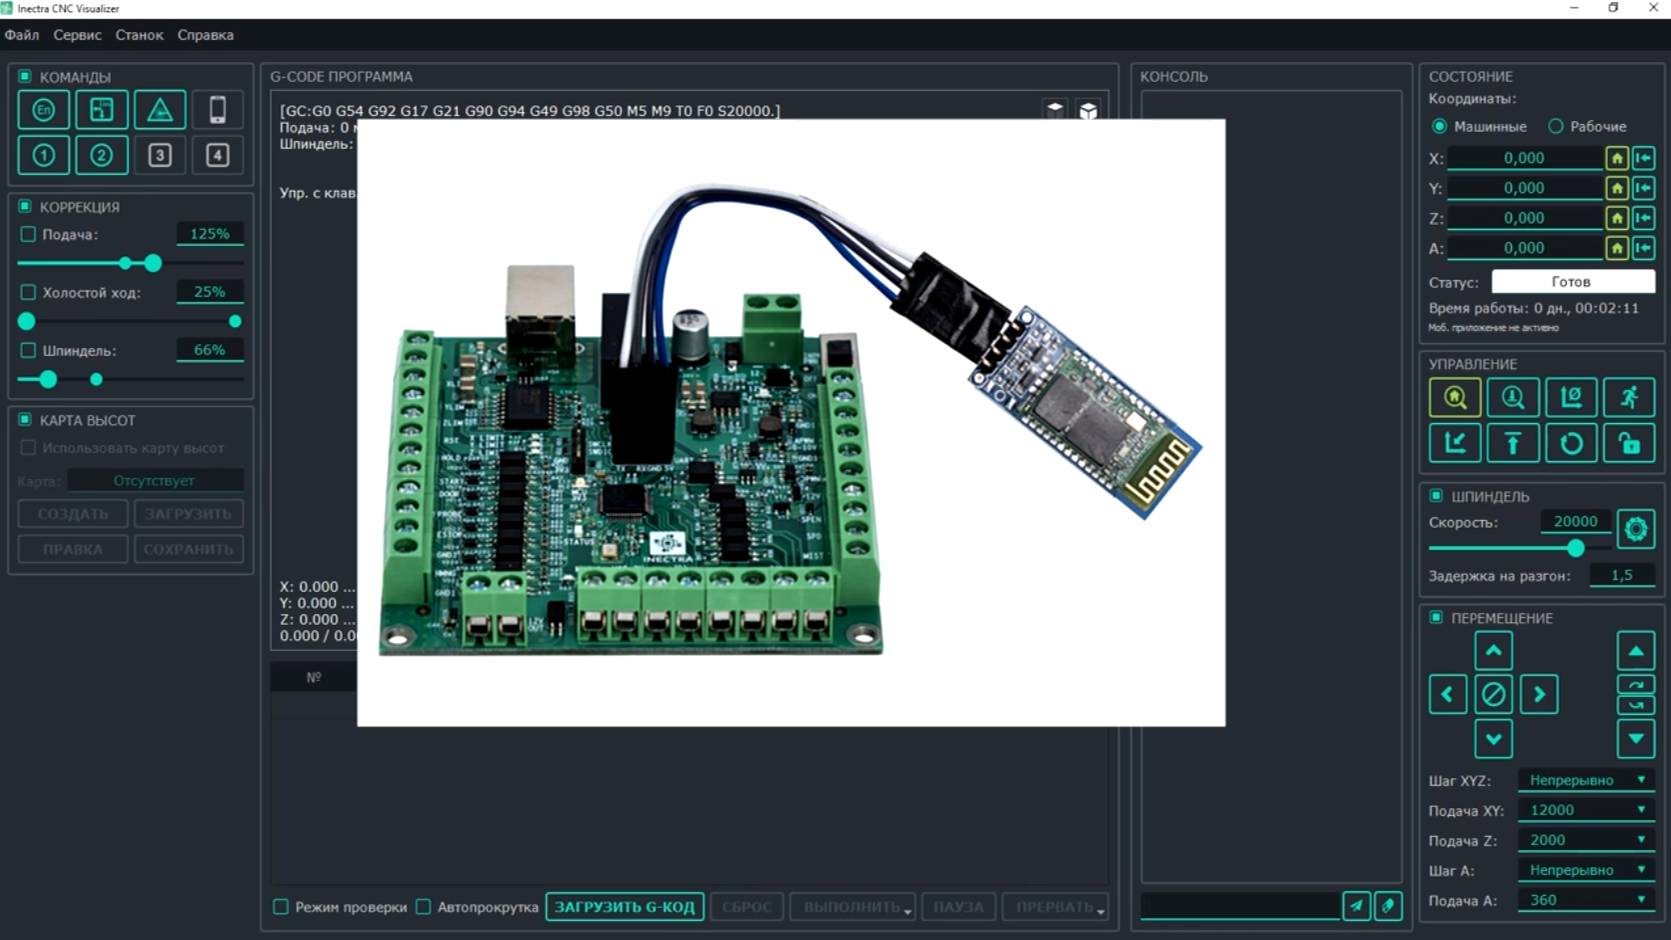This screenshot has width=1671, height=940.
Task: Home the Z axis with the house icon
Action: click(1617, 218)
